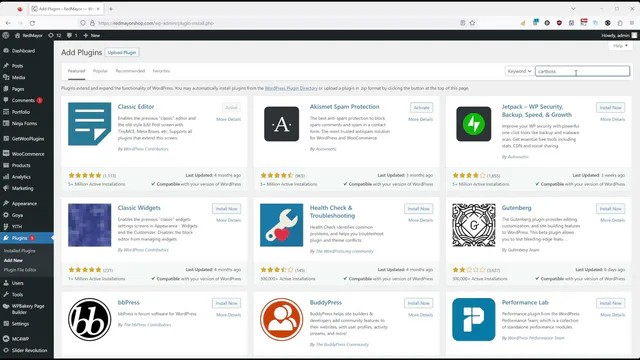Click the browser reload button
640x360 pixels.
pyautogui.click(x=32, y=23)
